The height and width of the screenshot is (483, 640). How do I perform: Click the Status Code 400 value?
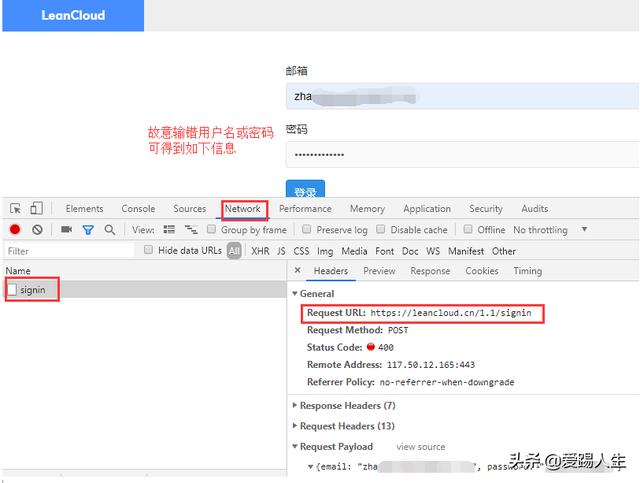point(385,347)
